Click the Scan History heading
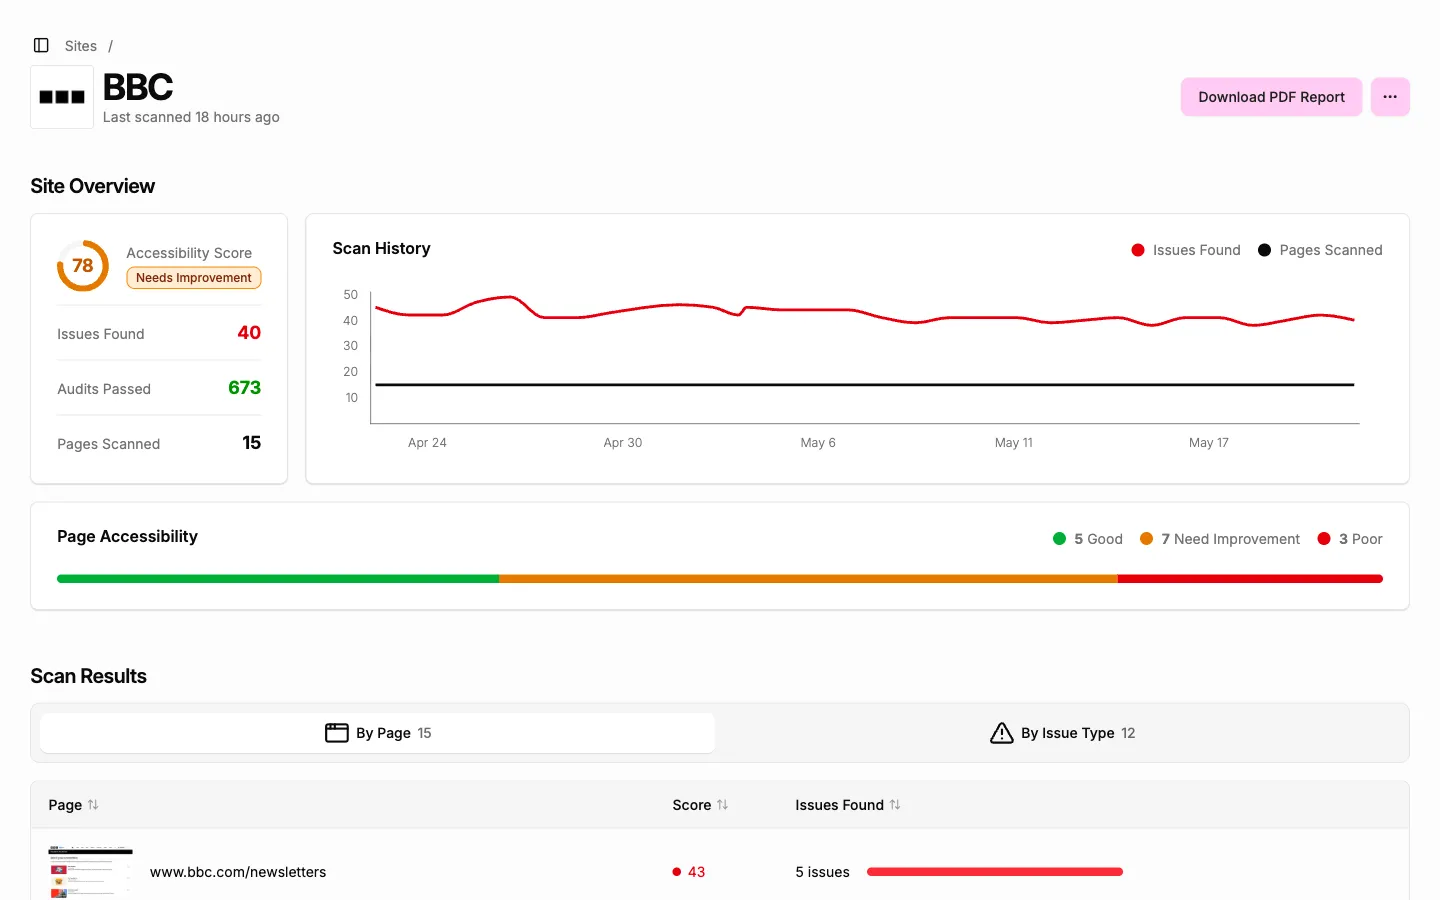 (x=382, y=248)
